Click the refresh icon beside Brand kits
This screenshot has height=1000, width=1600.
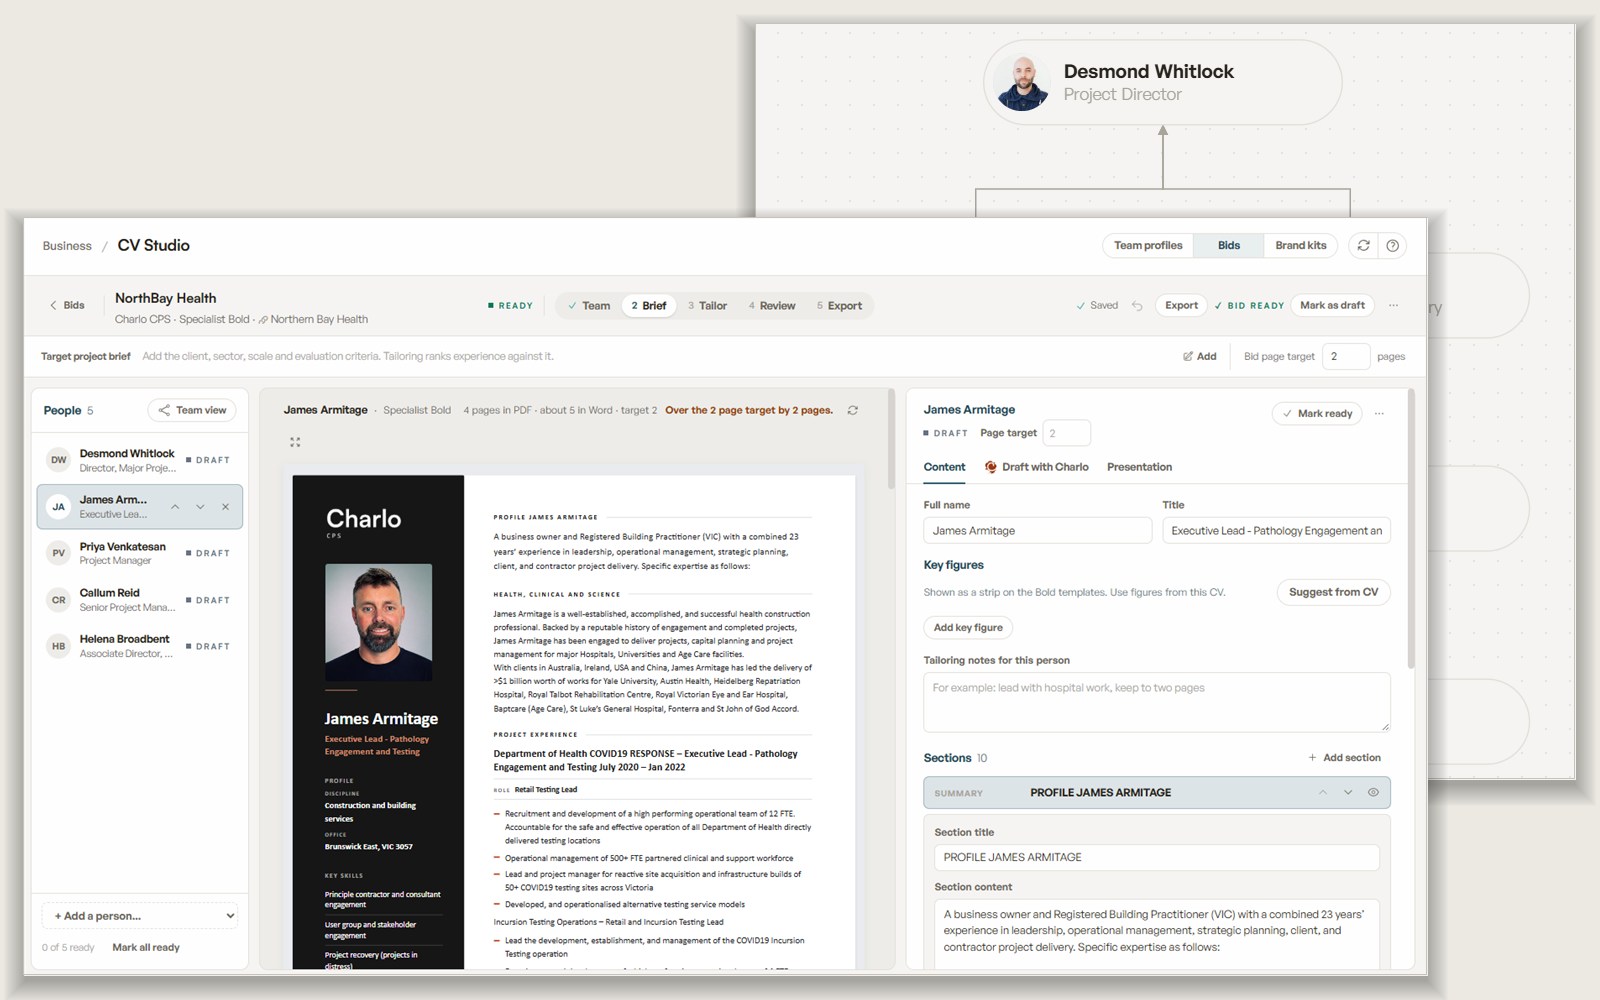coord(1363,246)
